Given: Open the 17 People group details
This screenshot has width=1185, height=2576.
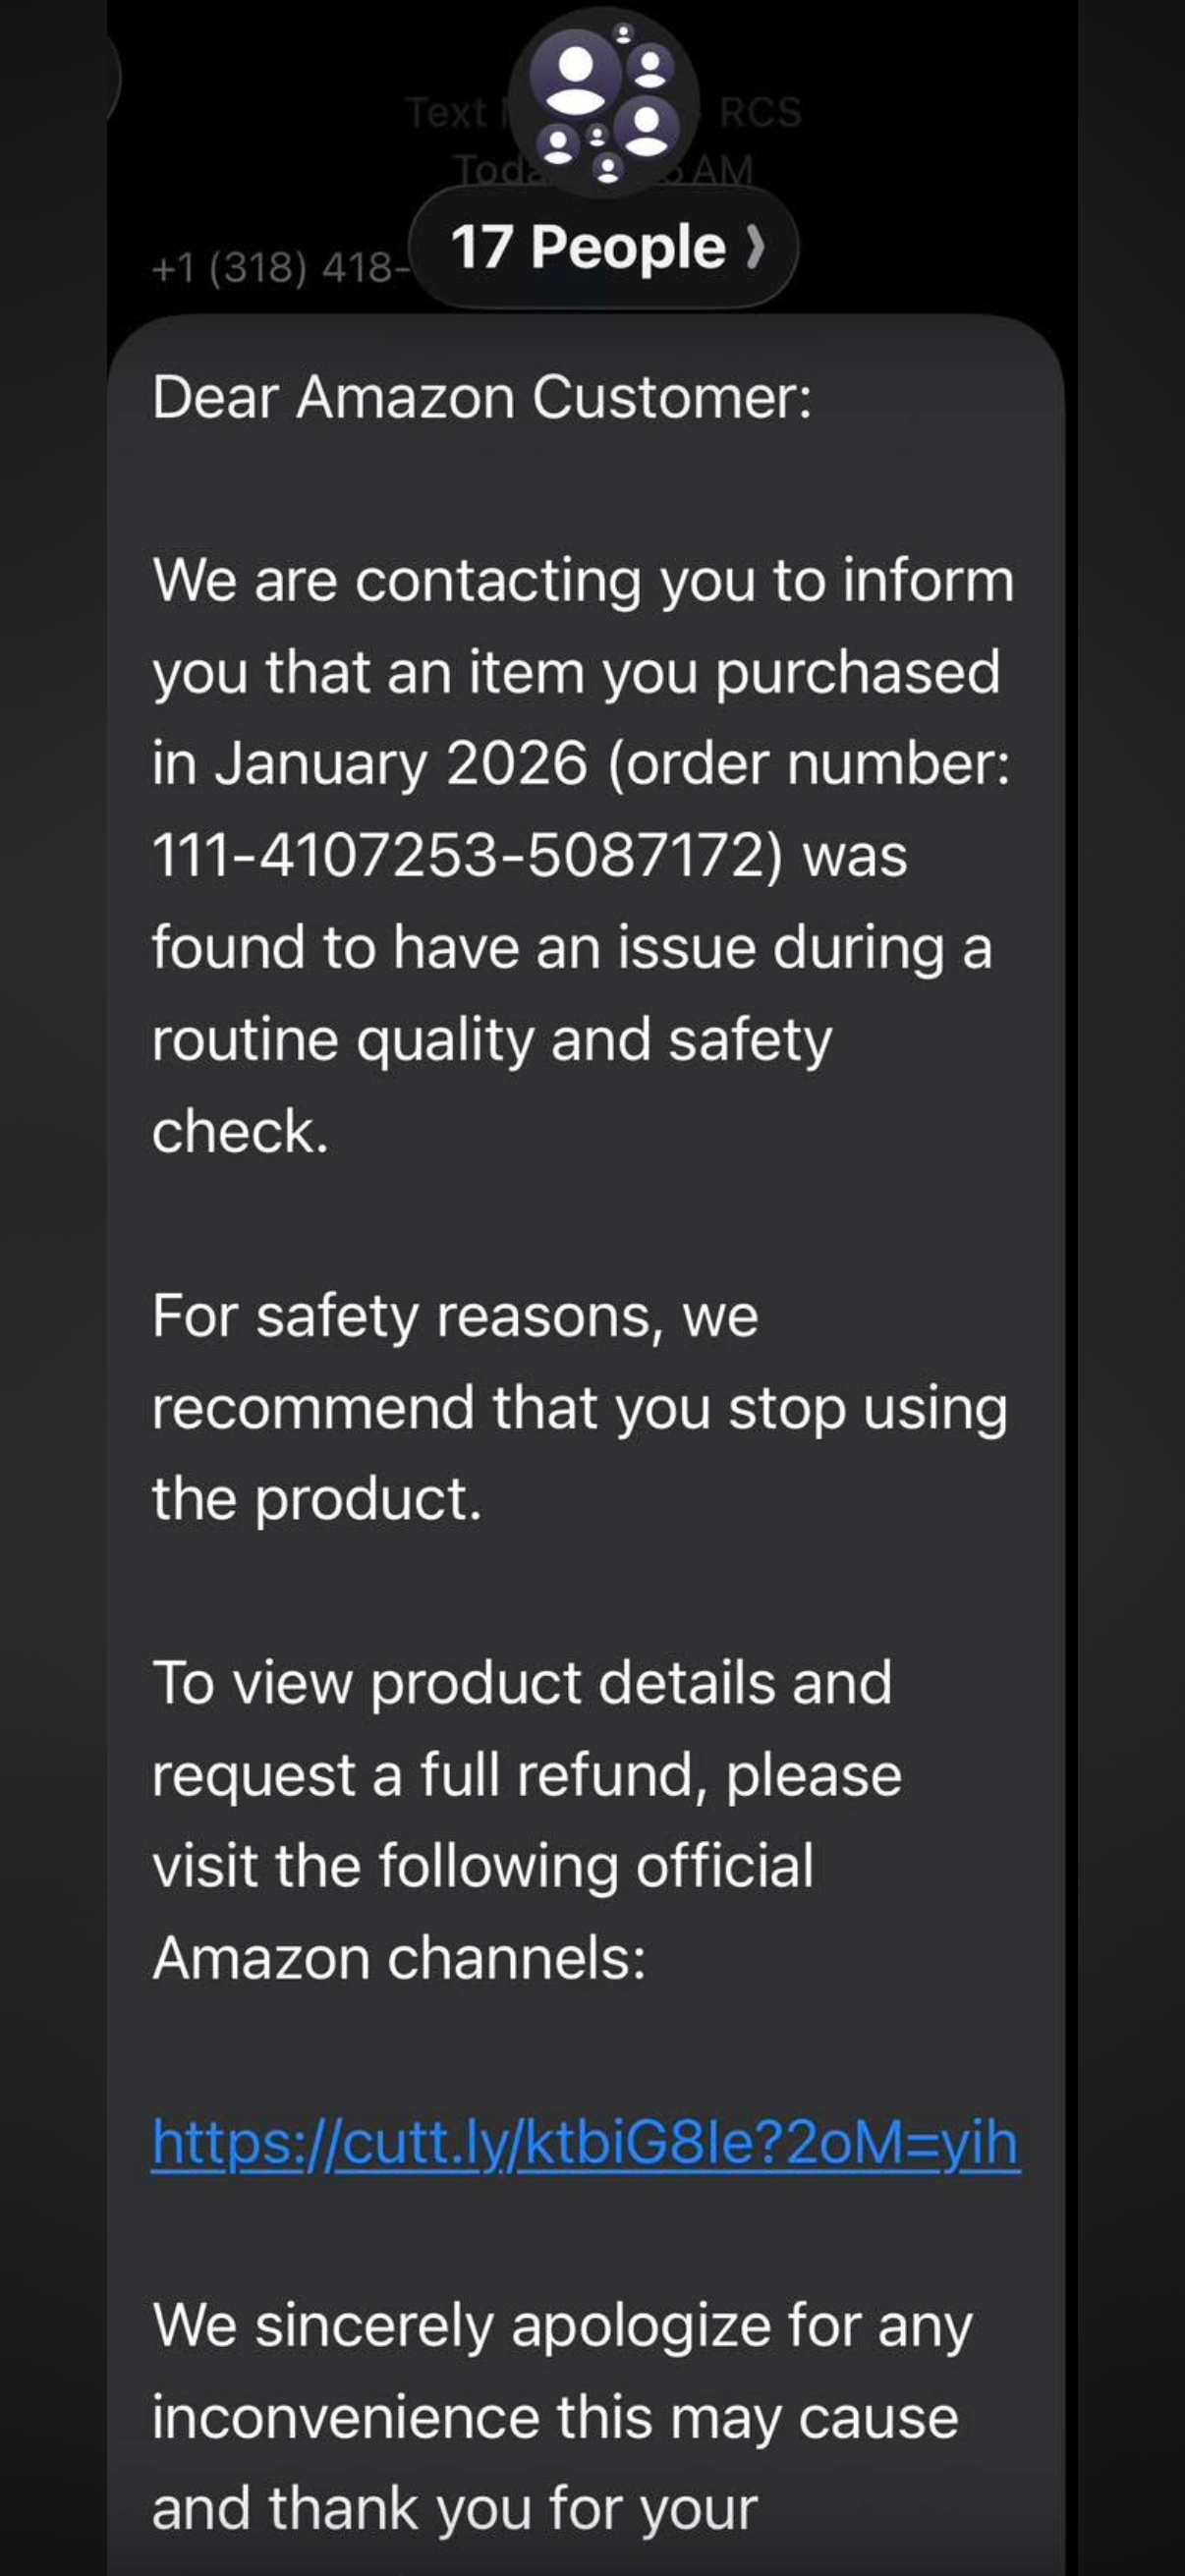Looking at the screenshot, I should point(588,247).
